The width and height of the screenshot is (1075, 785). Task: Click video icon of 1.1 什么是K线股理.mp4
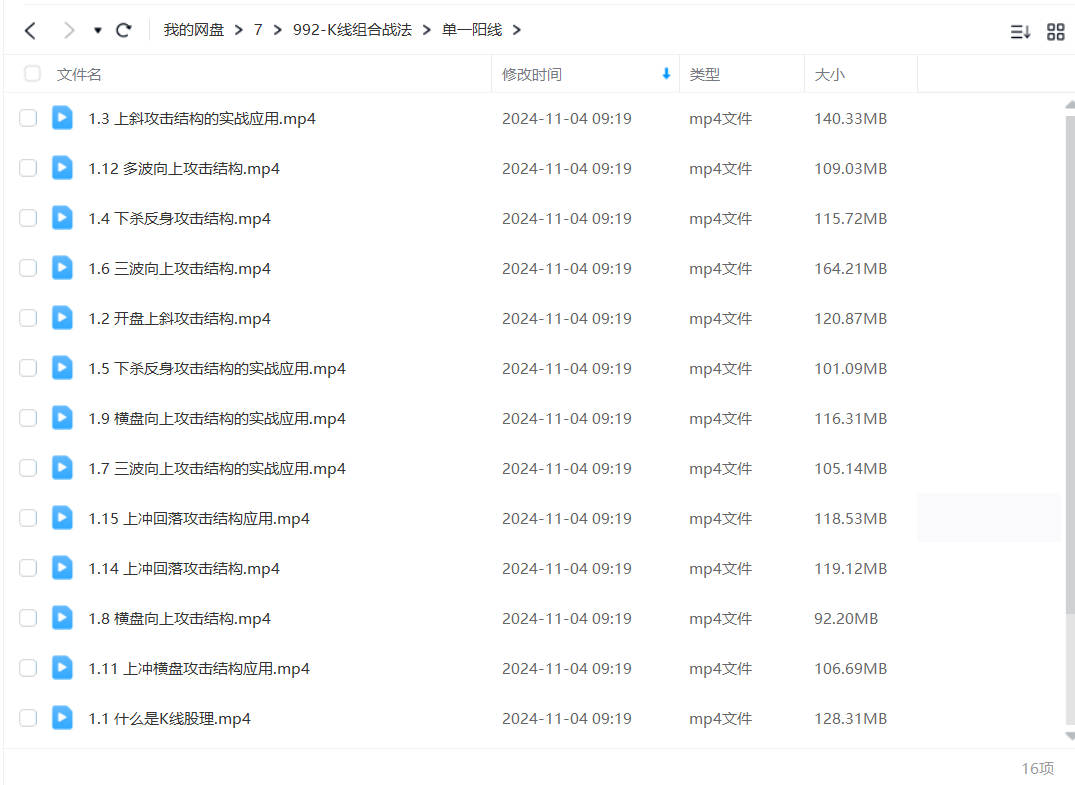point(62,718)
